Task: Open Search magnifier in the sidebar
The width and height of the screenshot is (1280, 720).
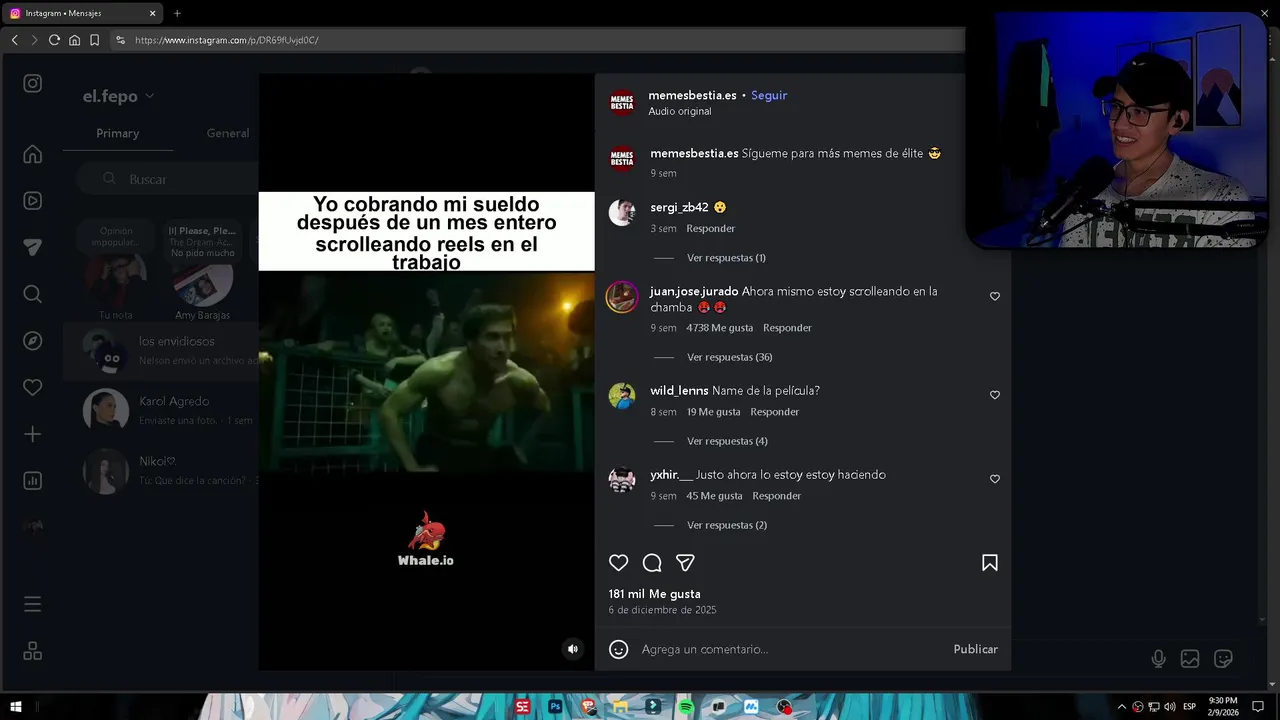Action: pos(33,294)
